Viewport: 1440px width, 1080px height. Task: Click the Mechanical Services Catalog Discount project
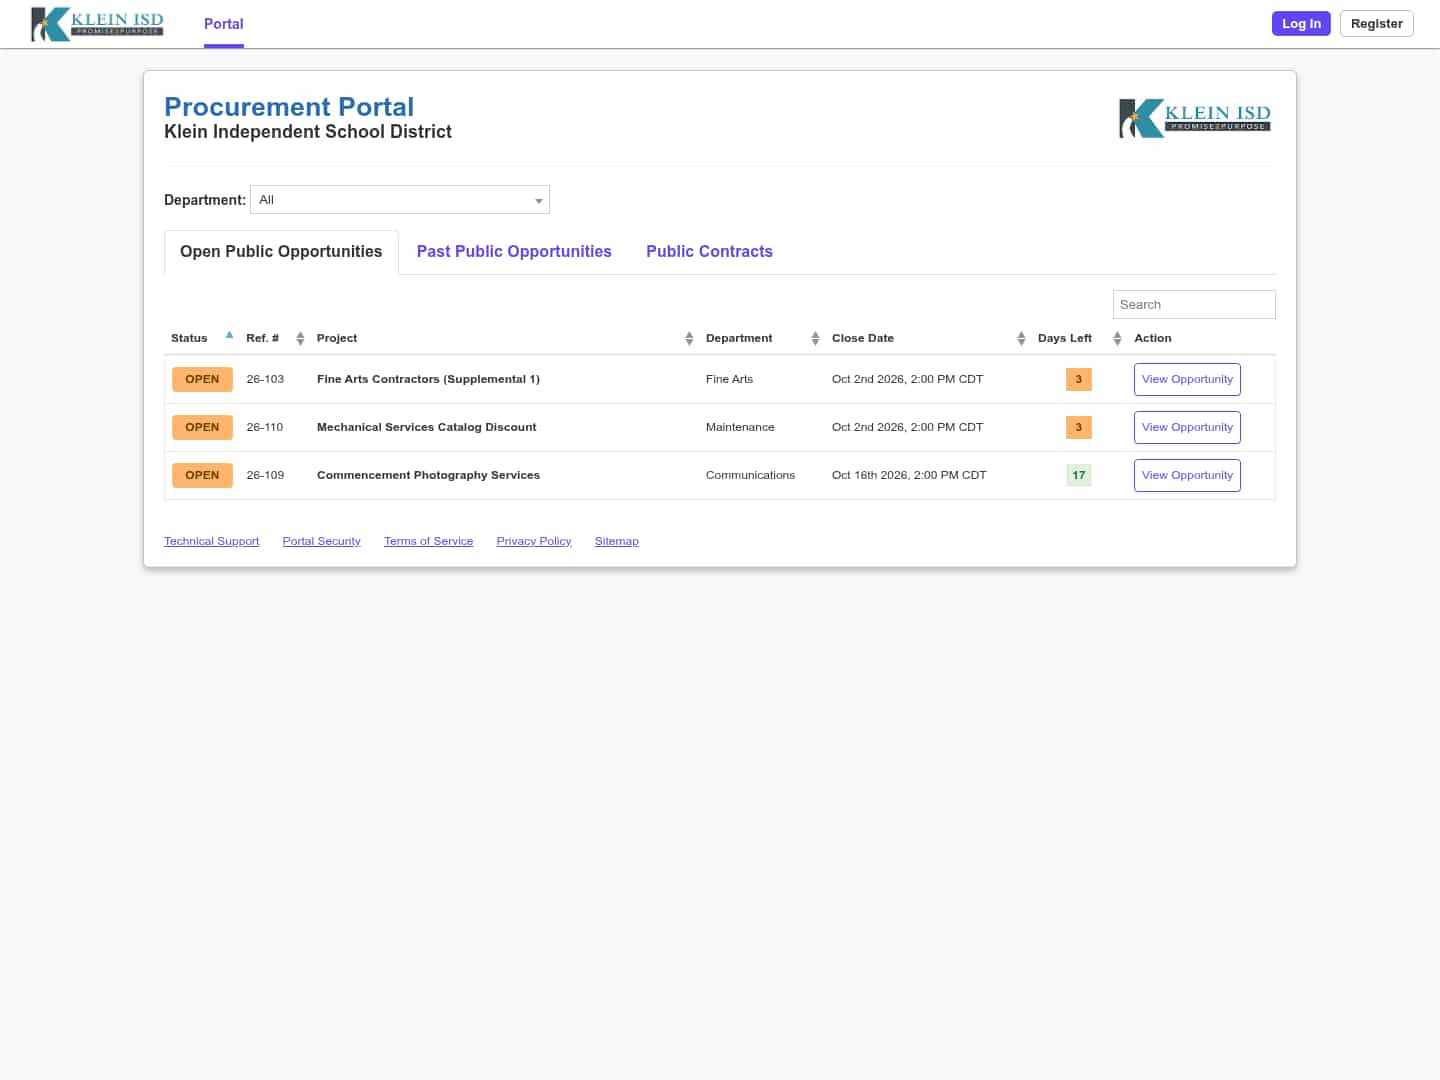(x=426, y=428)
